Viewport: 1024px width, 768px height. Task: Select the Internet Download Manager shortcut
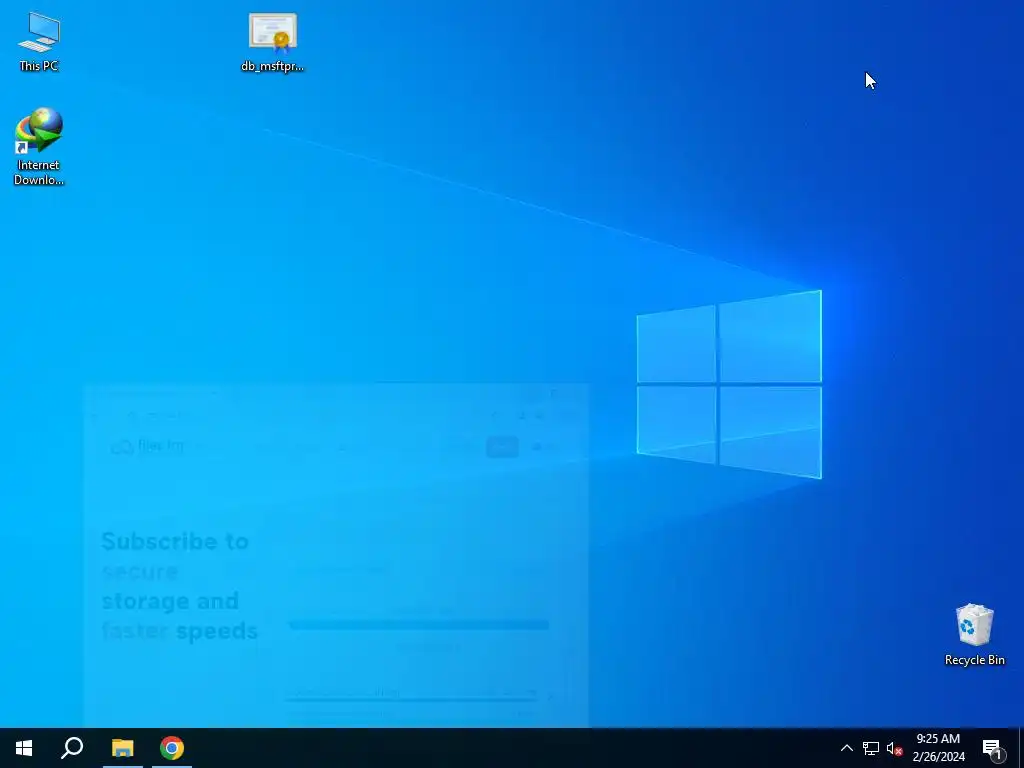coord(39,147)
